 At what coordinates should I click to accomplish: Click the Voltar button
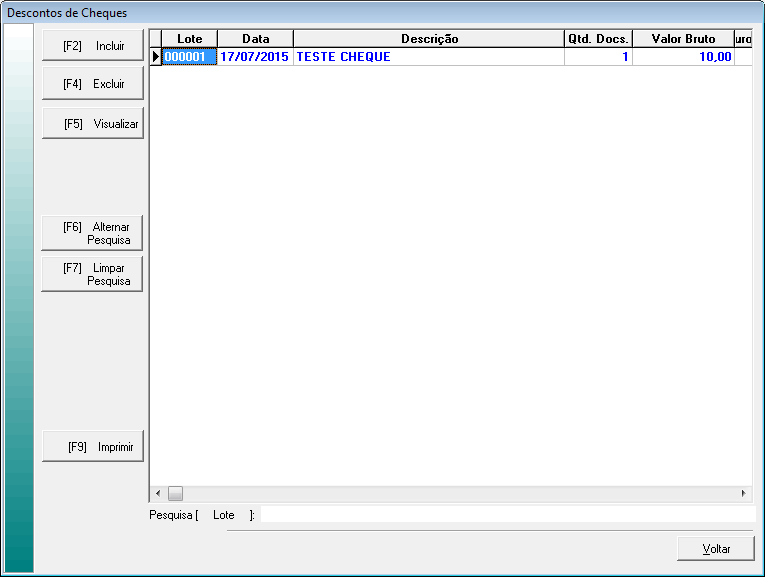716,549
